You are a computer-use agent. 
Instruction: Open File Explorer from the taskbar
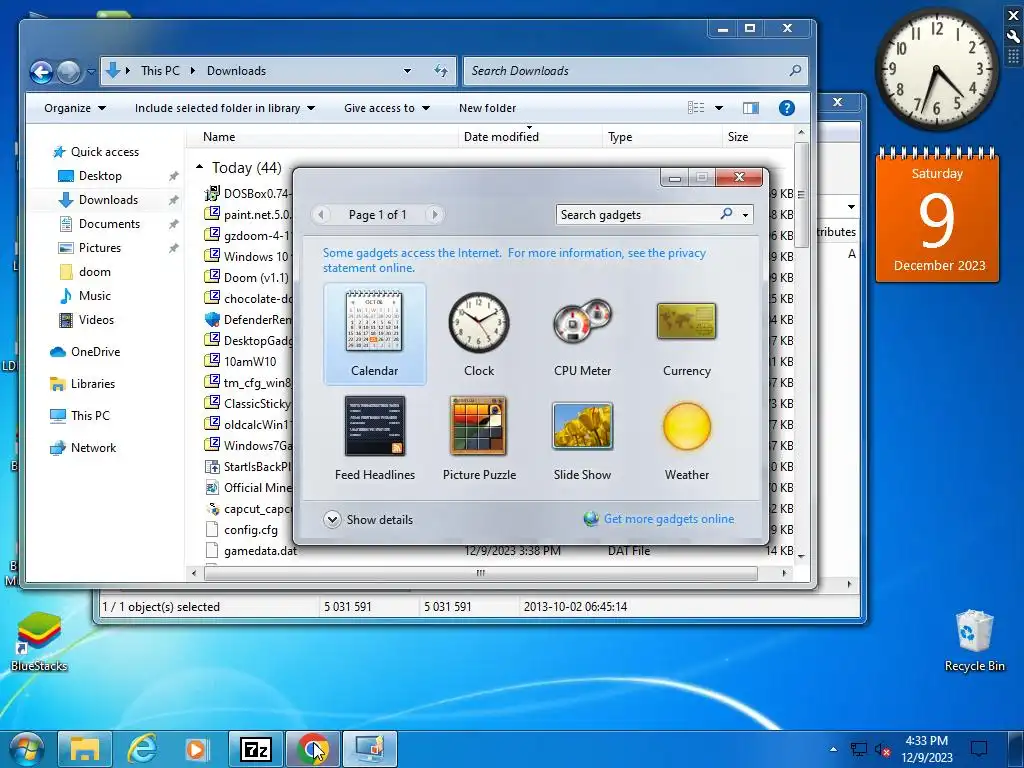[x=85, y=749]
